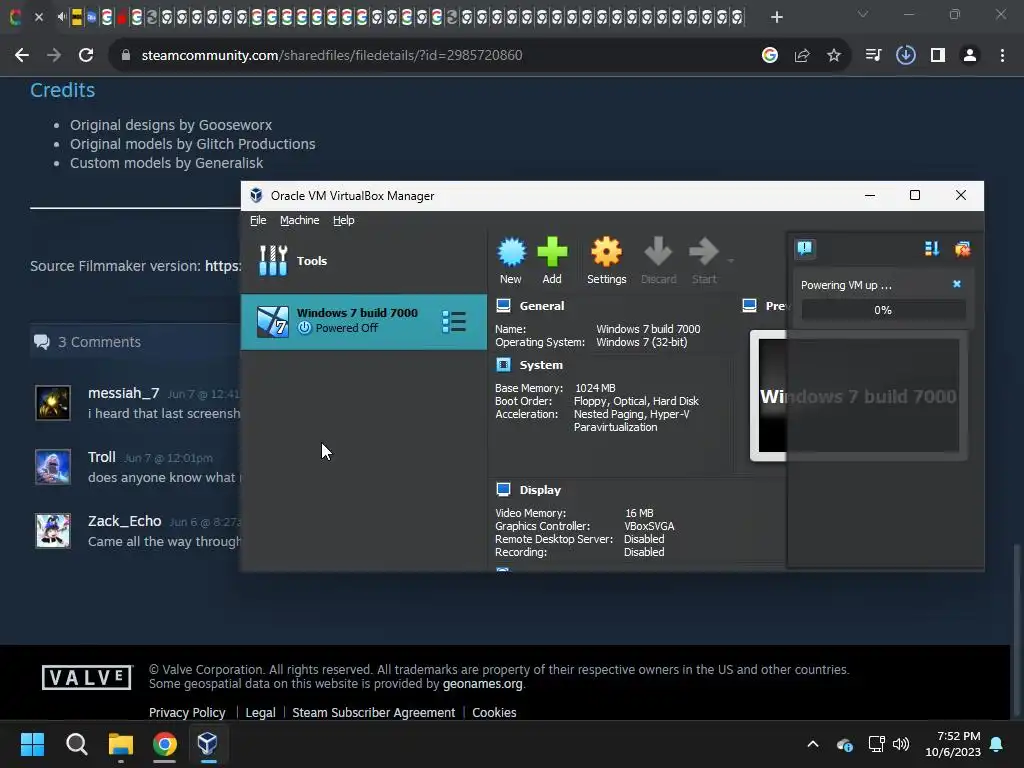Select the Windows 7 build 7000 machine entry

364,321
